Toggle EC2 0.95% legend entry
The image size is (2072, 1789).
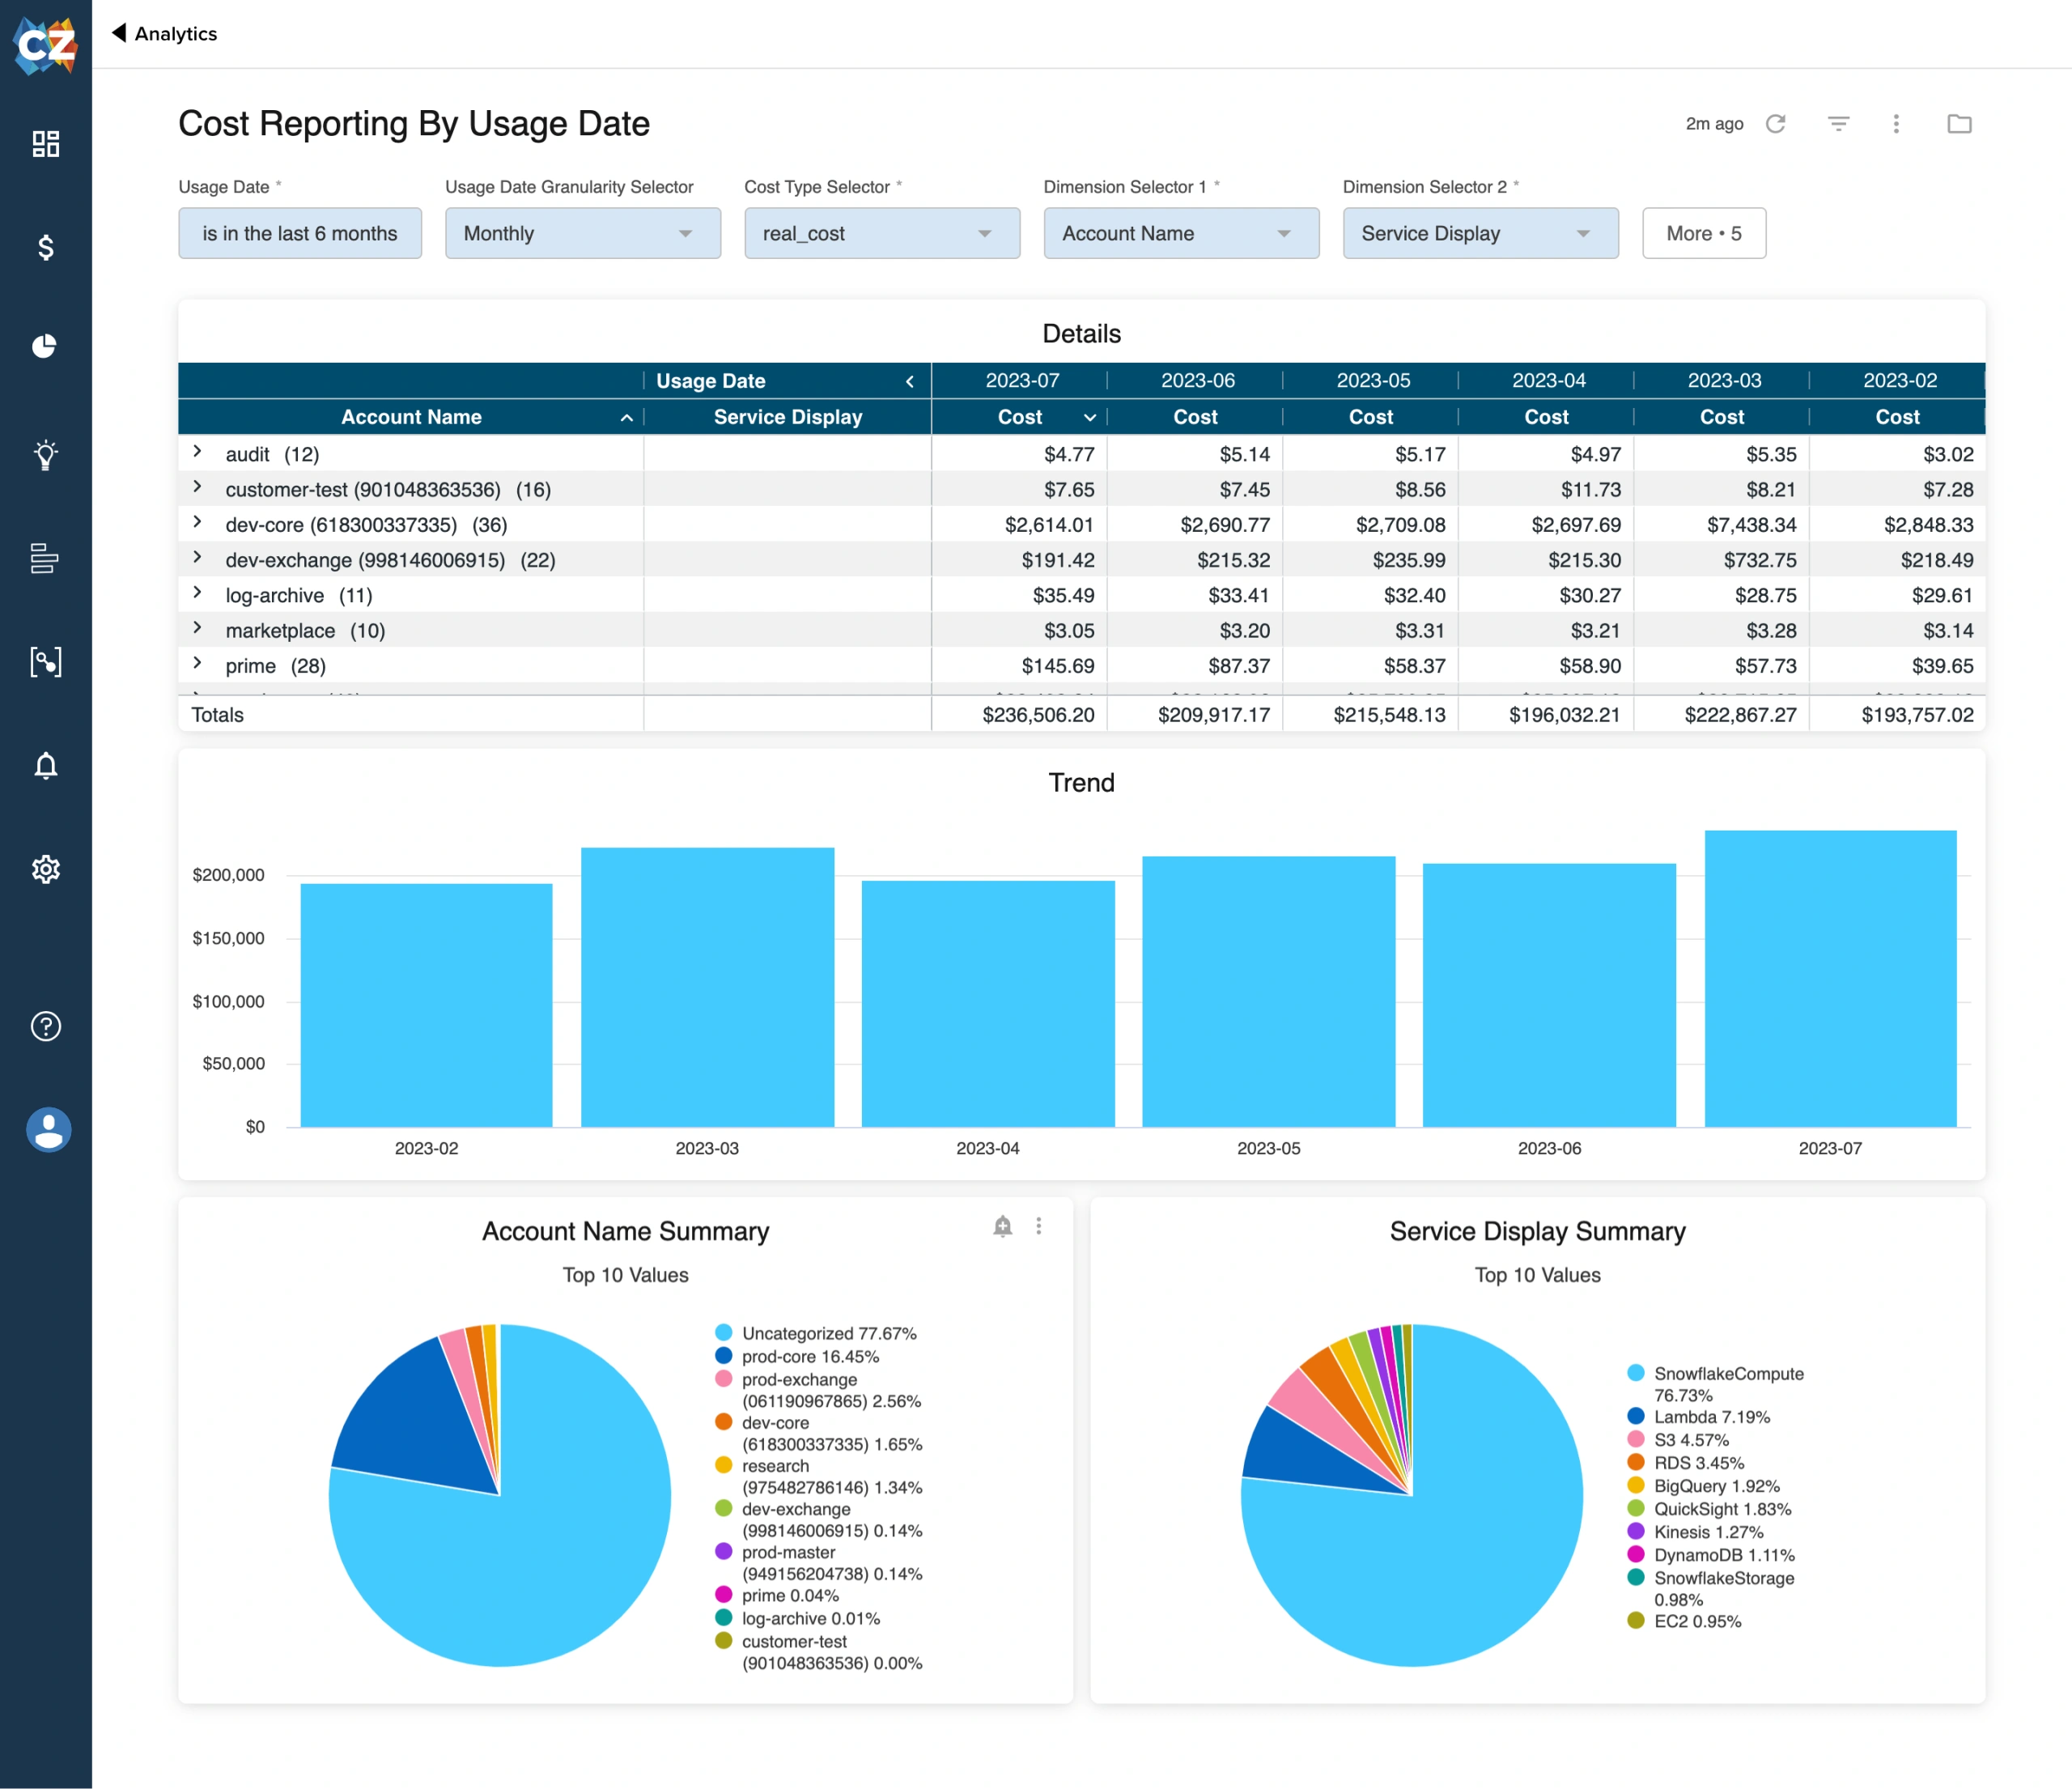(x=1684, y=1621)
